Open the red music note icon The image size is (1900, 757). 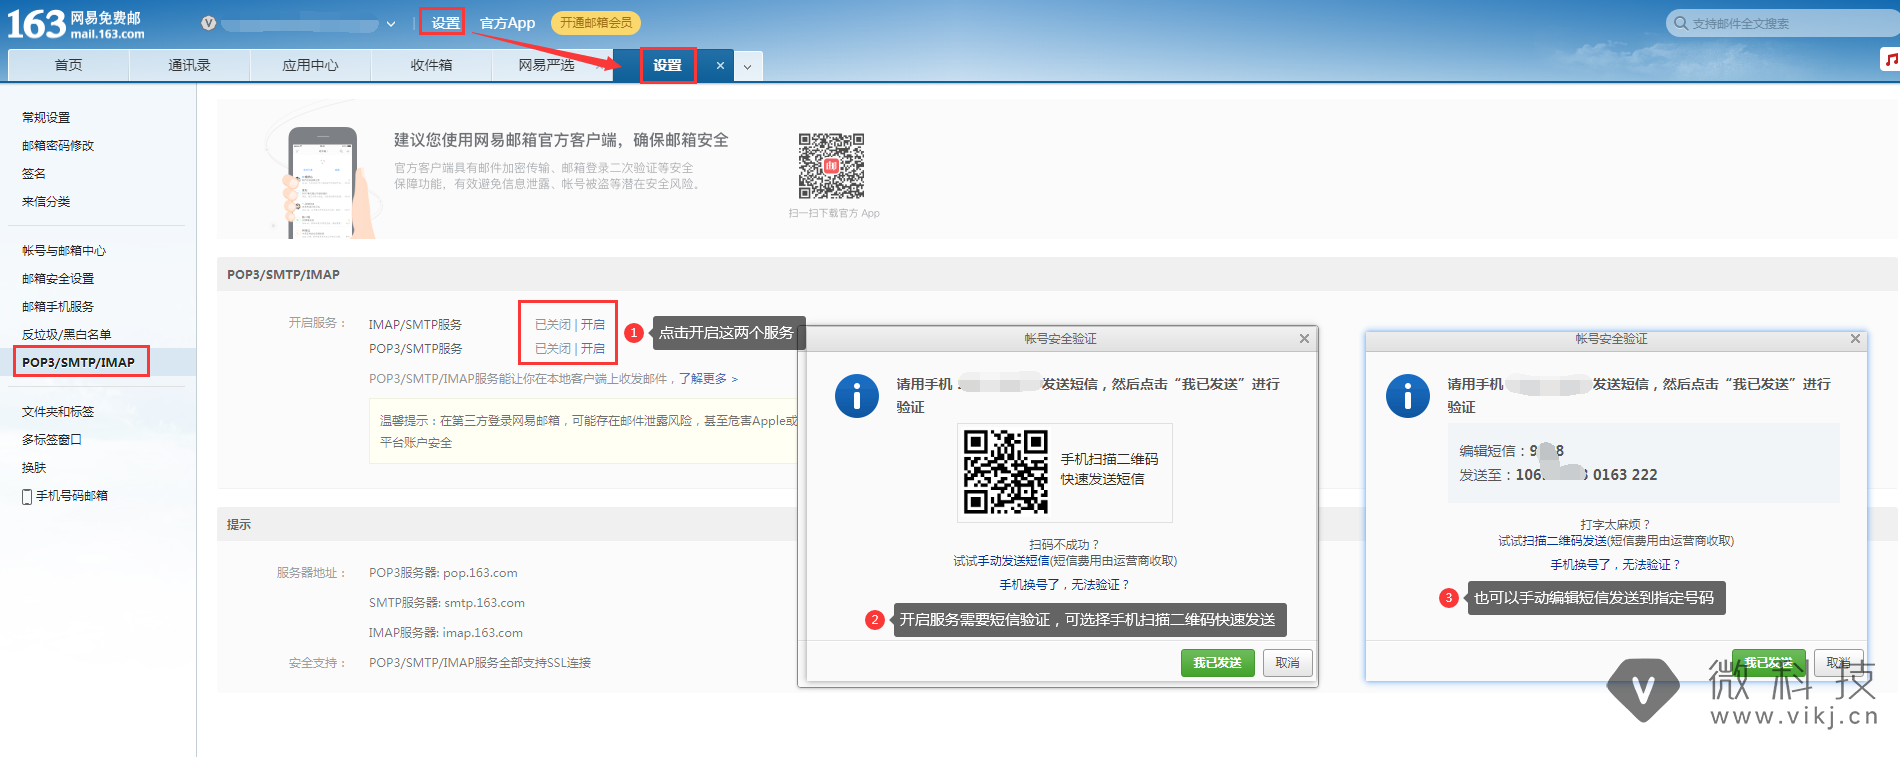click(x=1890, y=60)
